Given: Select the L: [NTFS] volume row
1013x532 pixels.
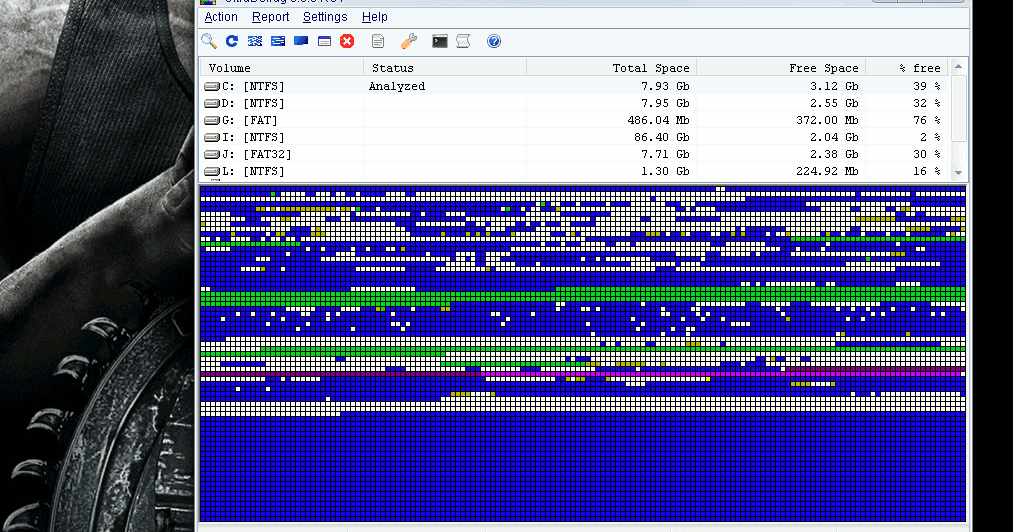Looking at the screenshot, I should (575, 171).
